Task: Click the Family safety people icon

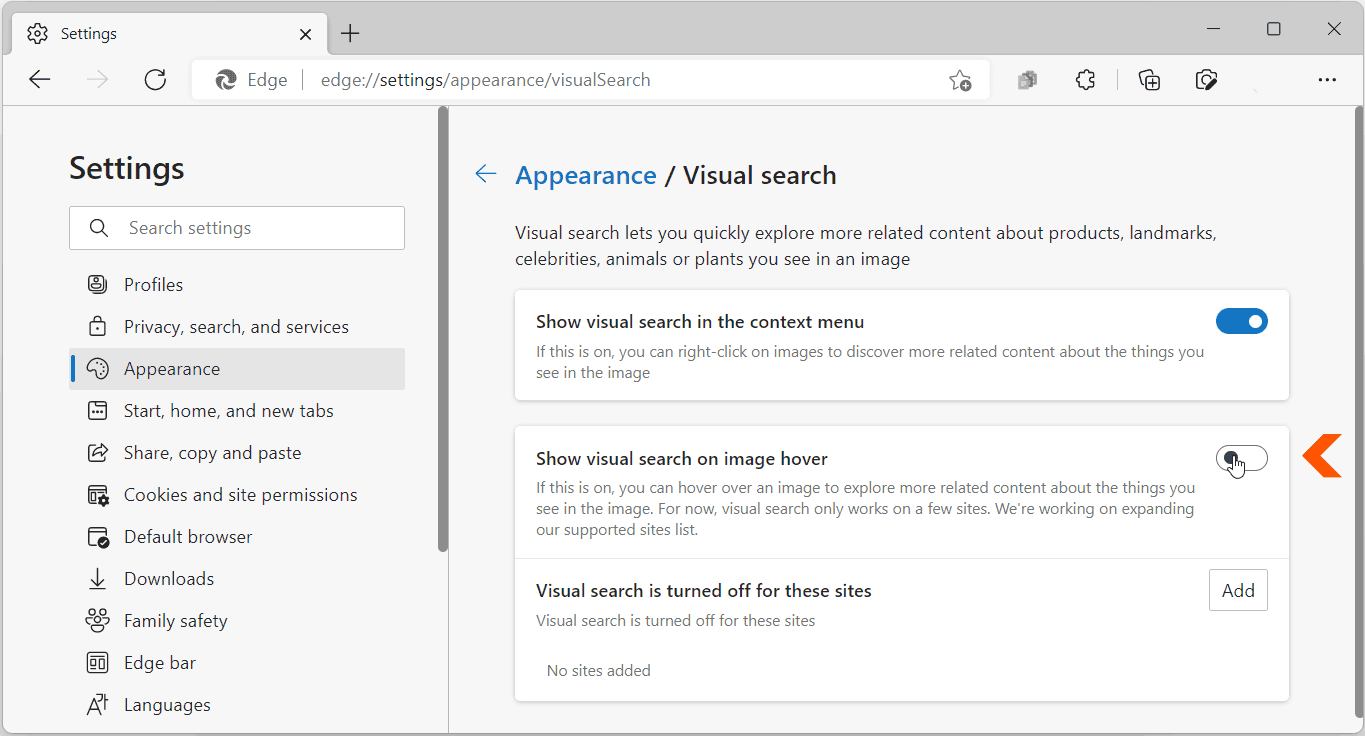Action: click(97, 621)
